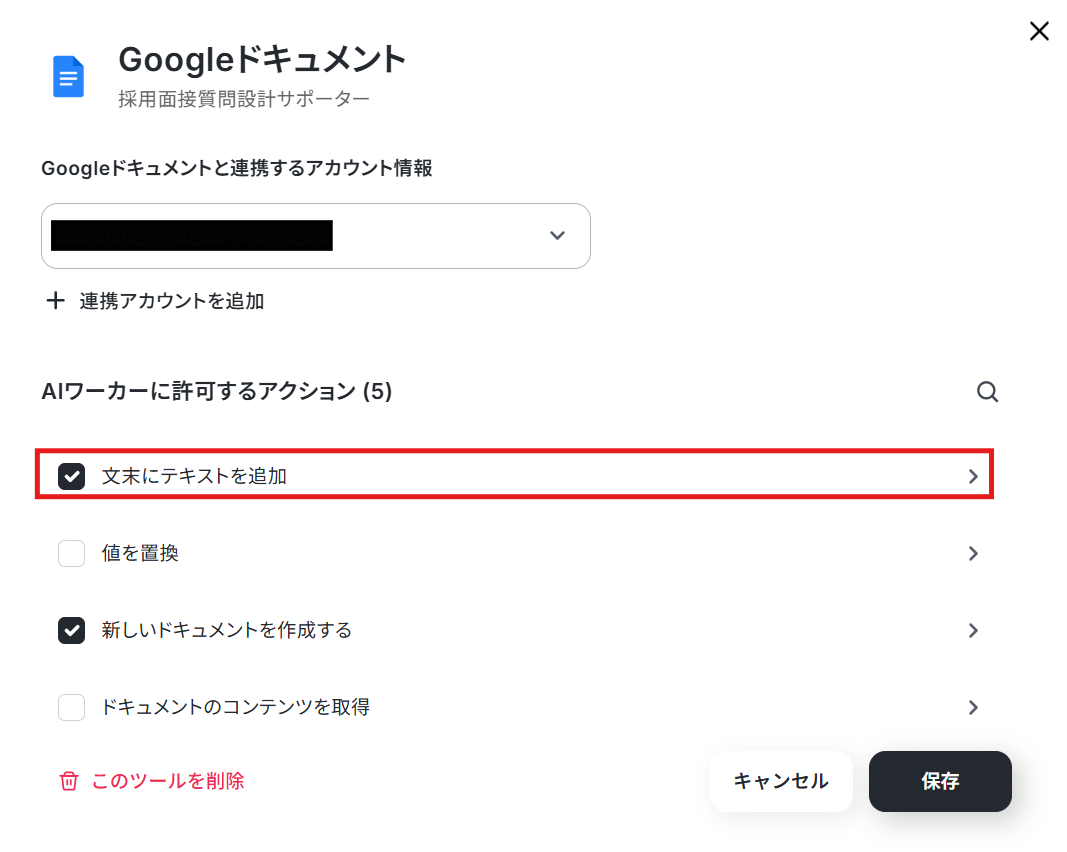Select the redacted account field
This screenshot has height=852, width=1067.
pos(316,235)
